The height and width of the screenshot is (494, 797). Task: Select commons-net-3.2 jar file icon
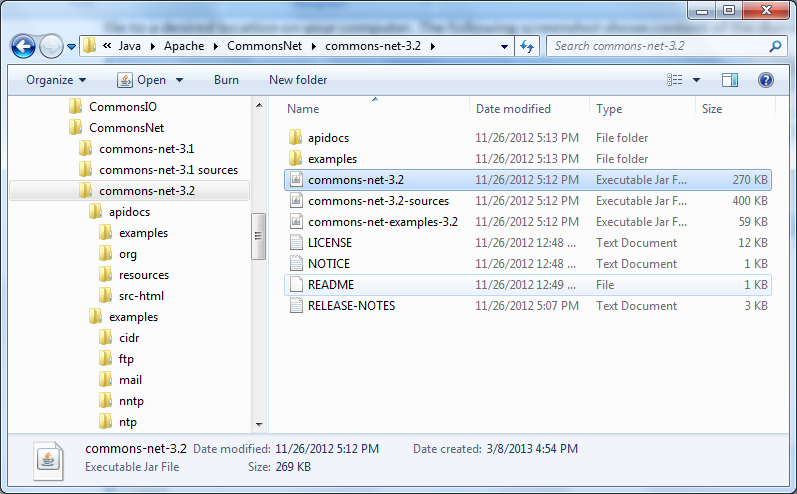[x=296, y=180]
